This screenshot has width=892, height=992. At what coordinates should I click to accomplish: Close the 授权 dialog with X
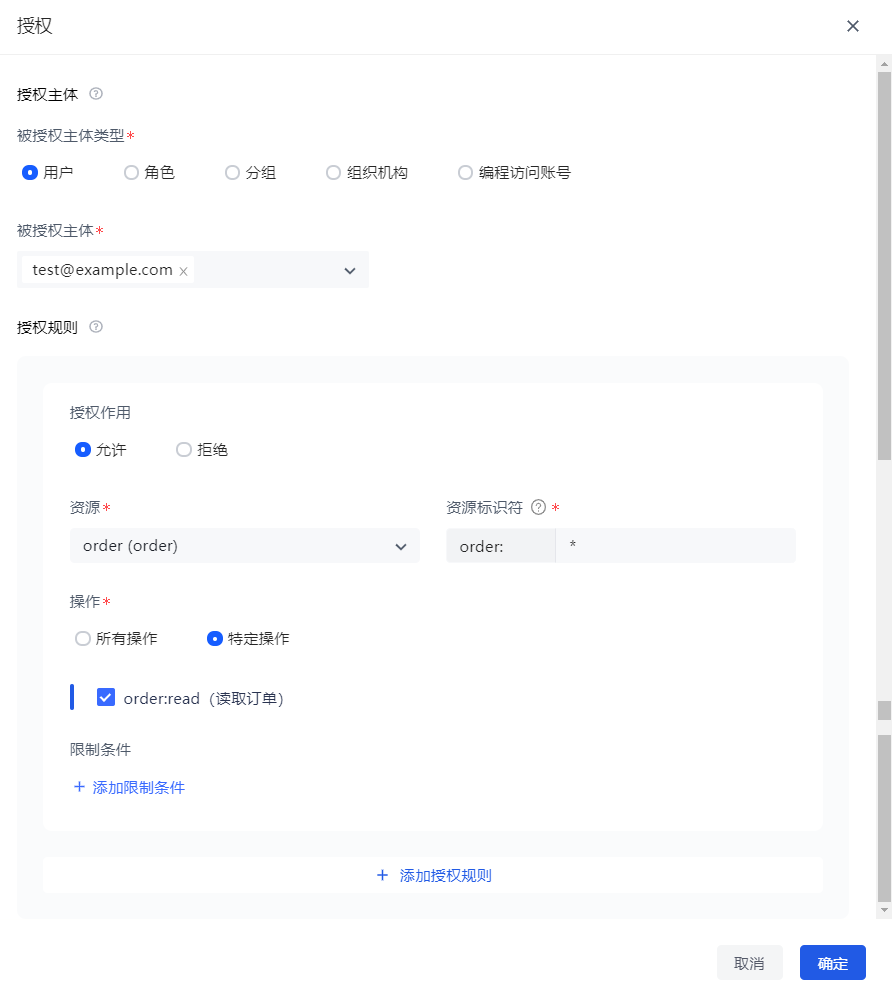[852, 26]
